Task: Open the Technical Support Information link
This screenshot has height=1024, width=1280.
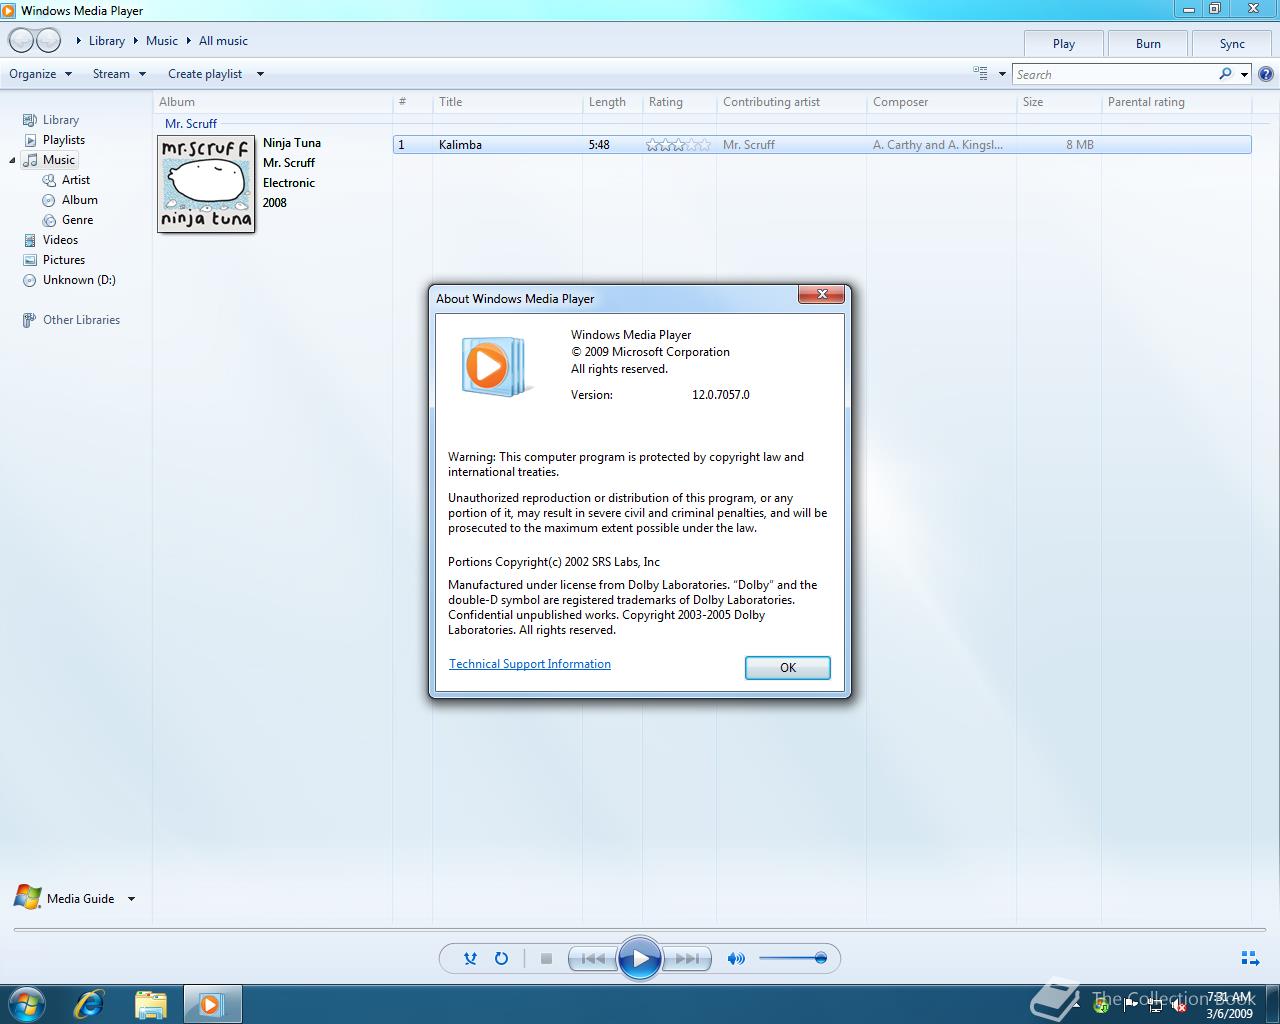Action: [530, 664]
